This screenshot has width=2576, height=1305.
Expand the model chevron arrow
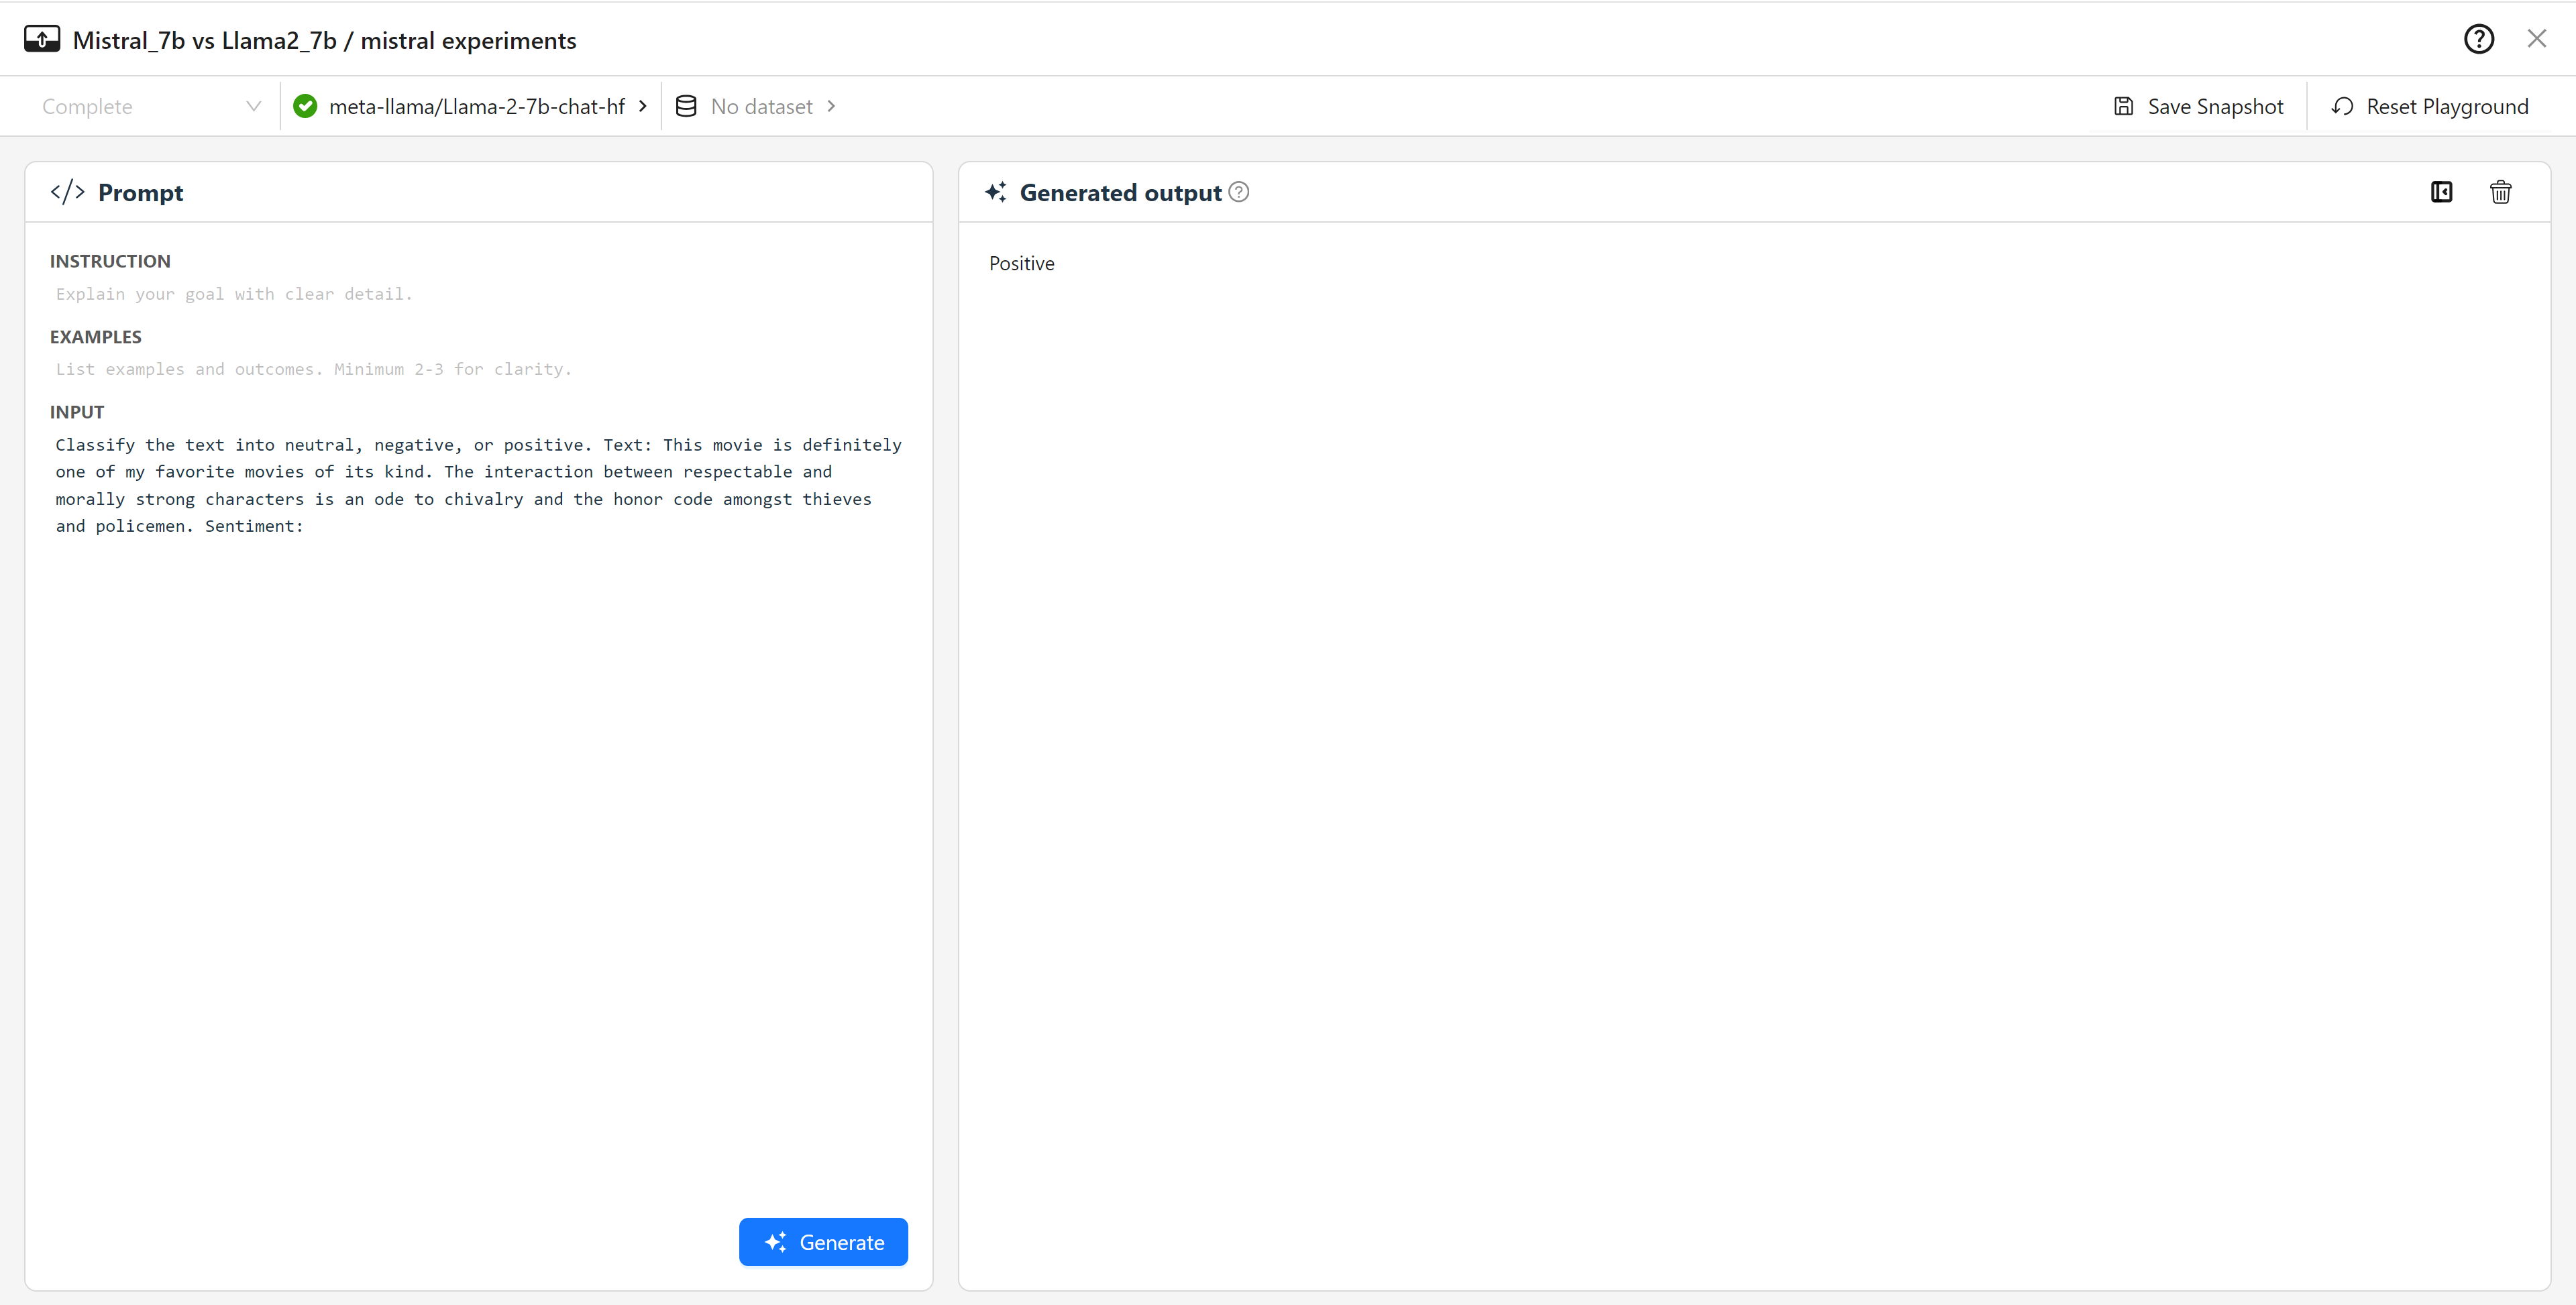[x=643, y=106]
